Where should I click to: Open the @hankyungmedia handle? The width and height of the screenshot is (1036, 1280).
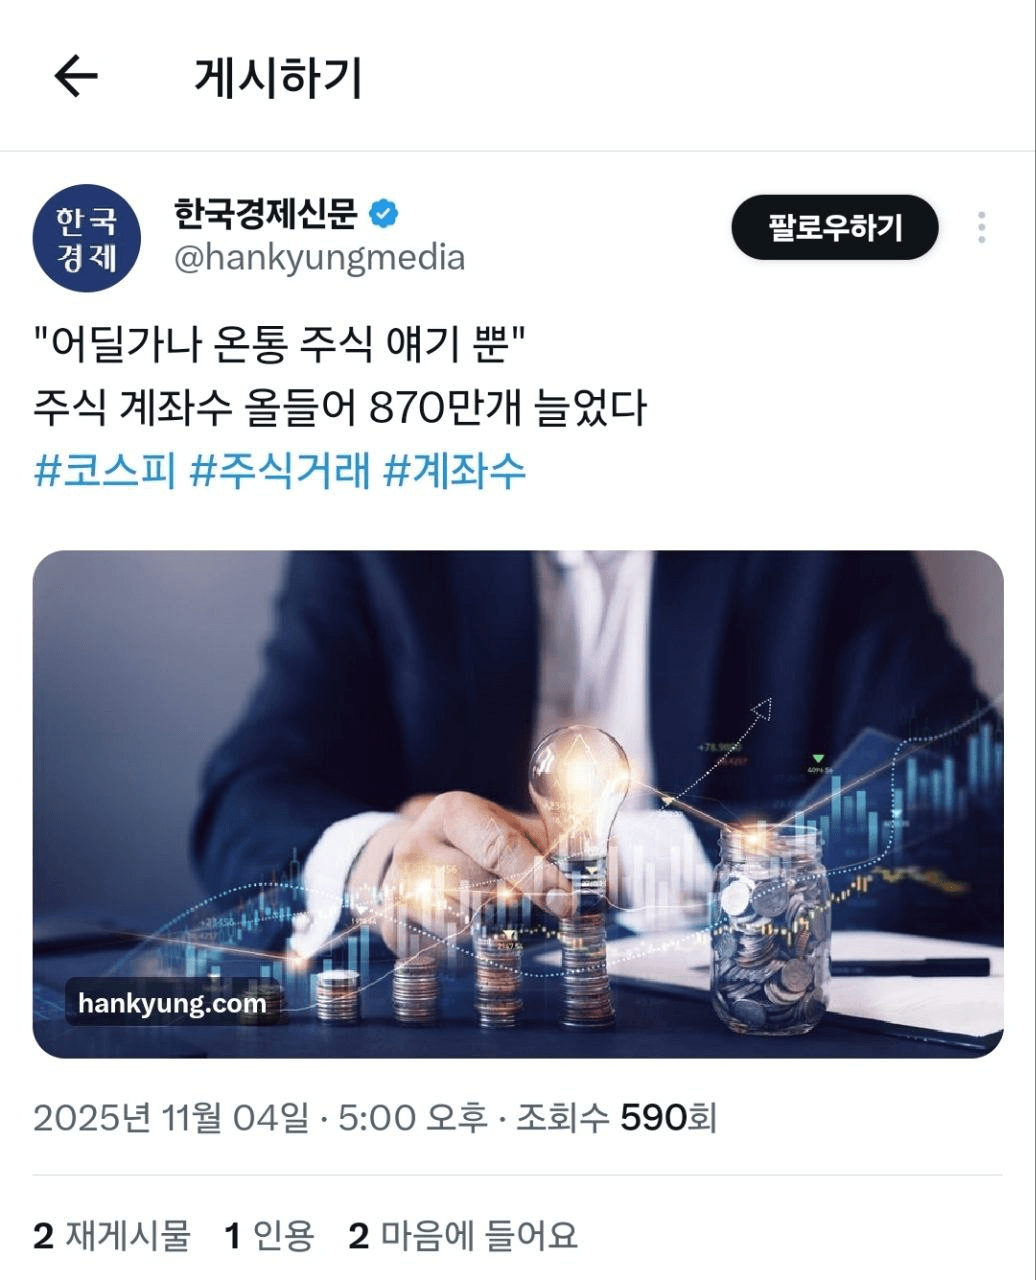click(319, 257)
